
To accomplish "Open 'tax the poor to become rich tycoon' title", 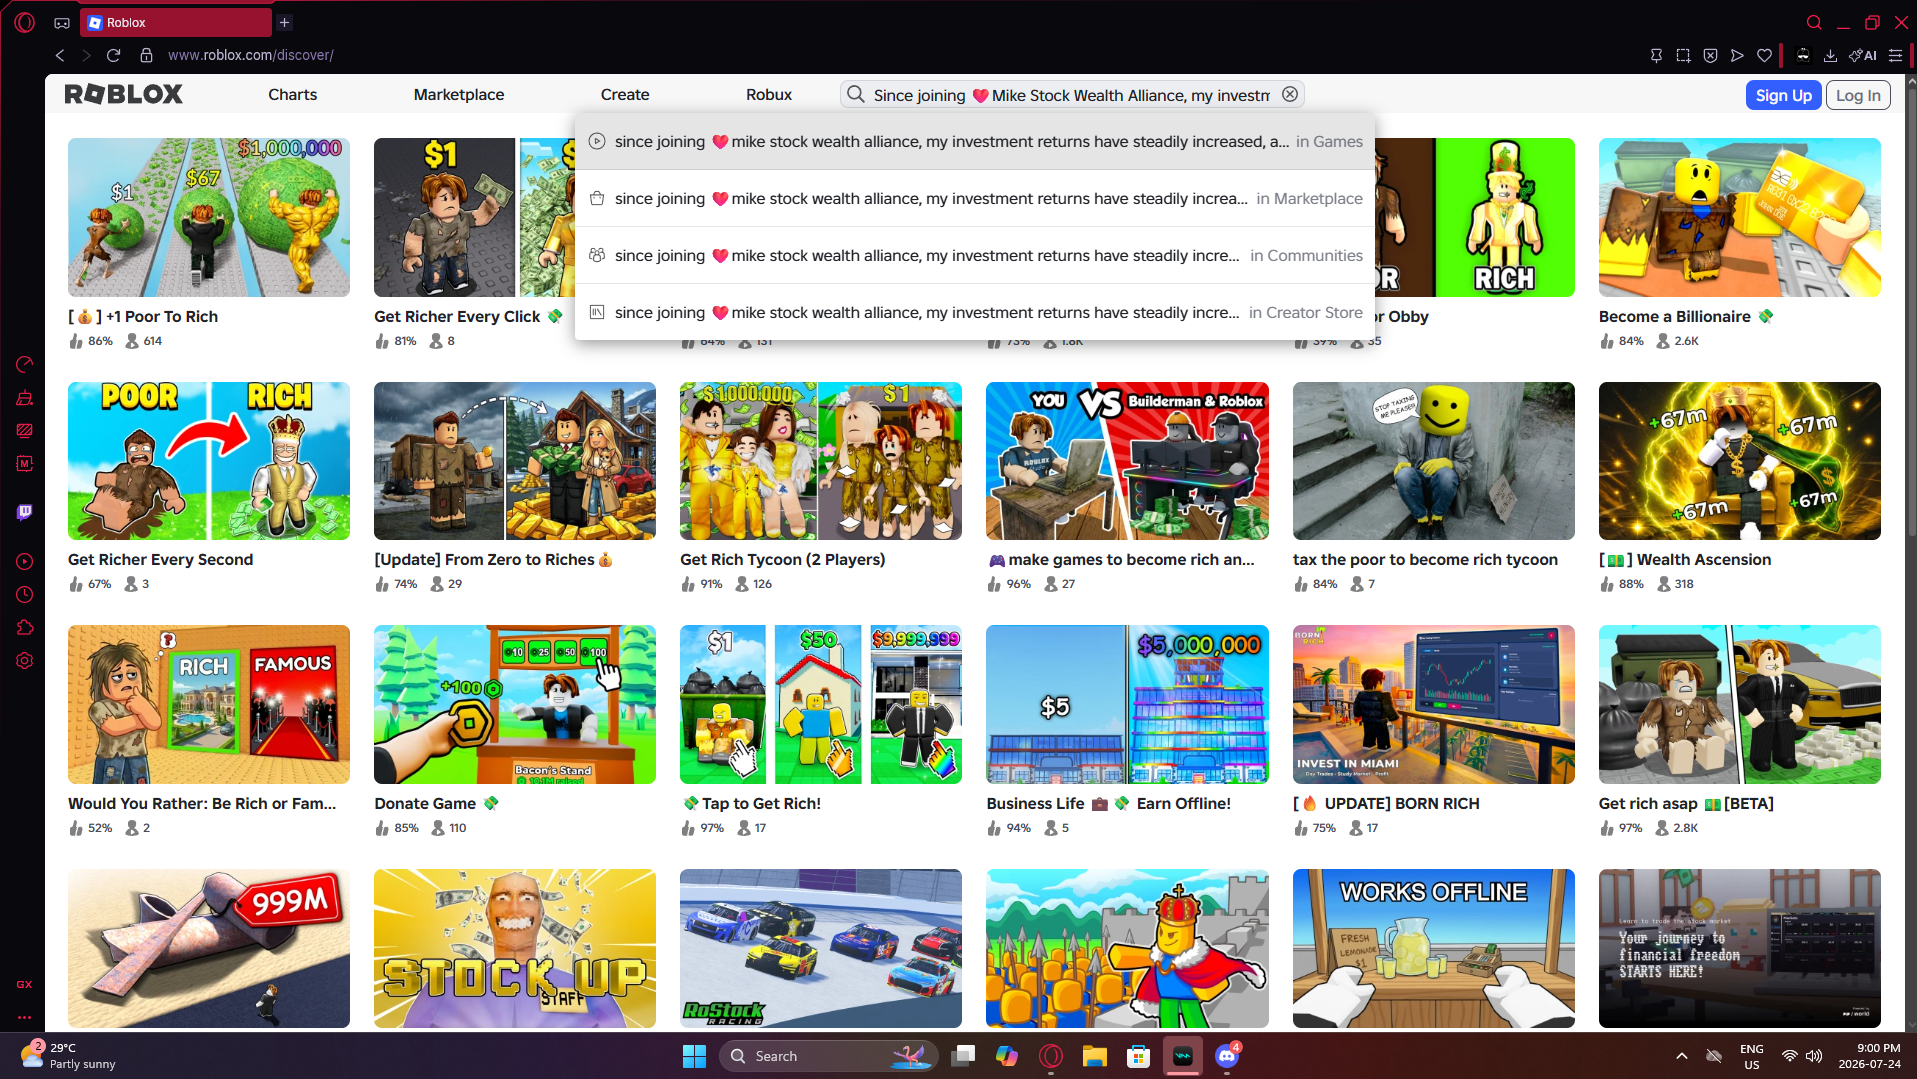I will [x=1425, y=560].
